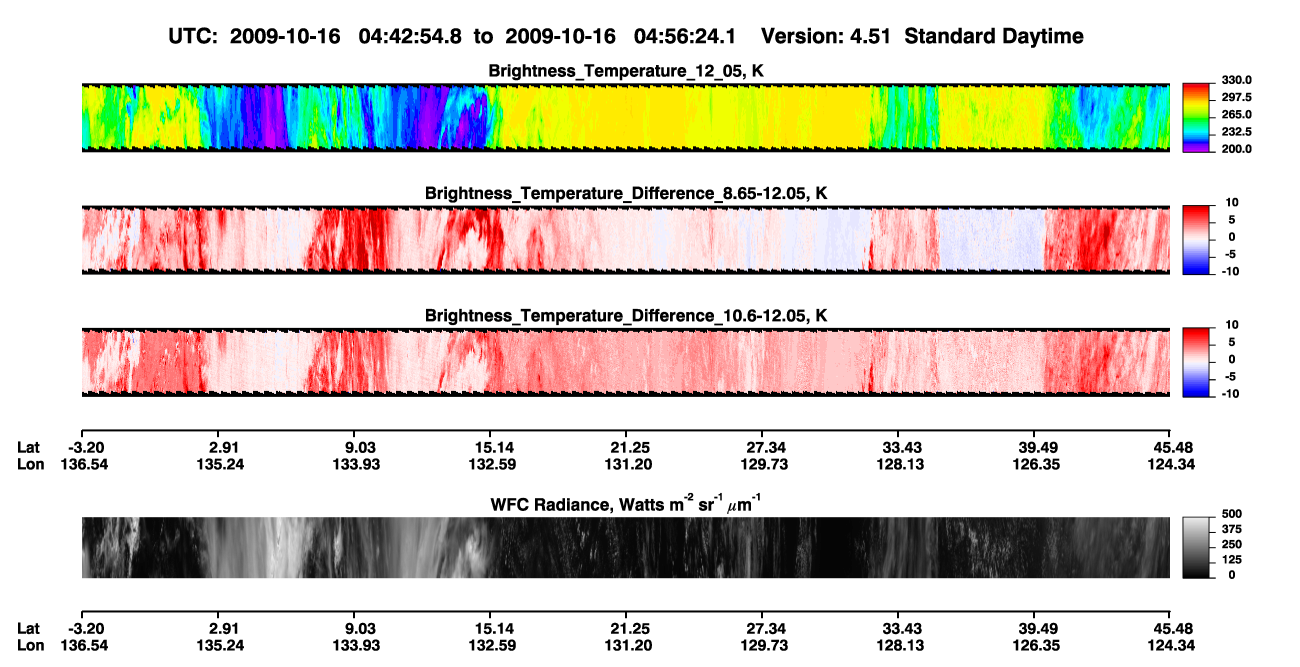The height and width of the screenshot is (667, 1300).
Task: Click the 'WFC Radiance, Watts' panel title
Action: 626,504
